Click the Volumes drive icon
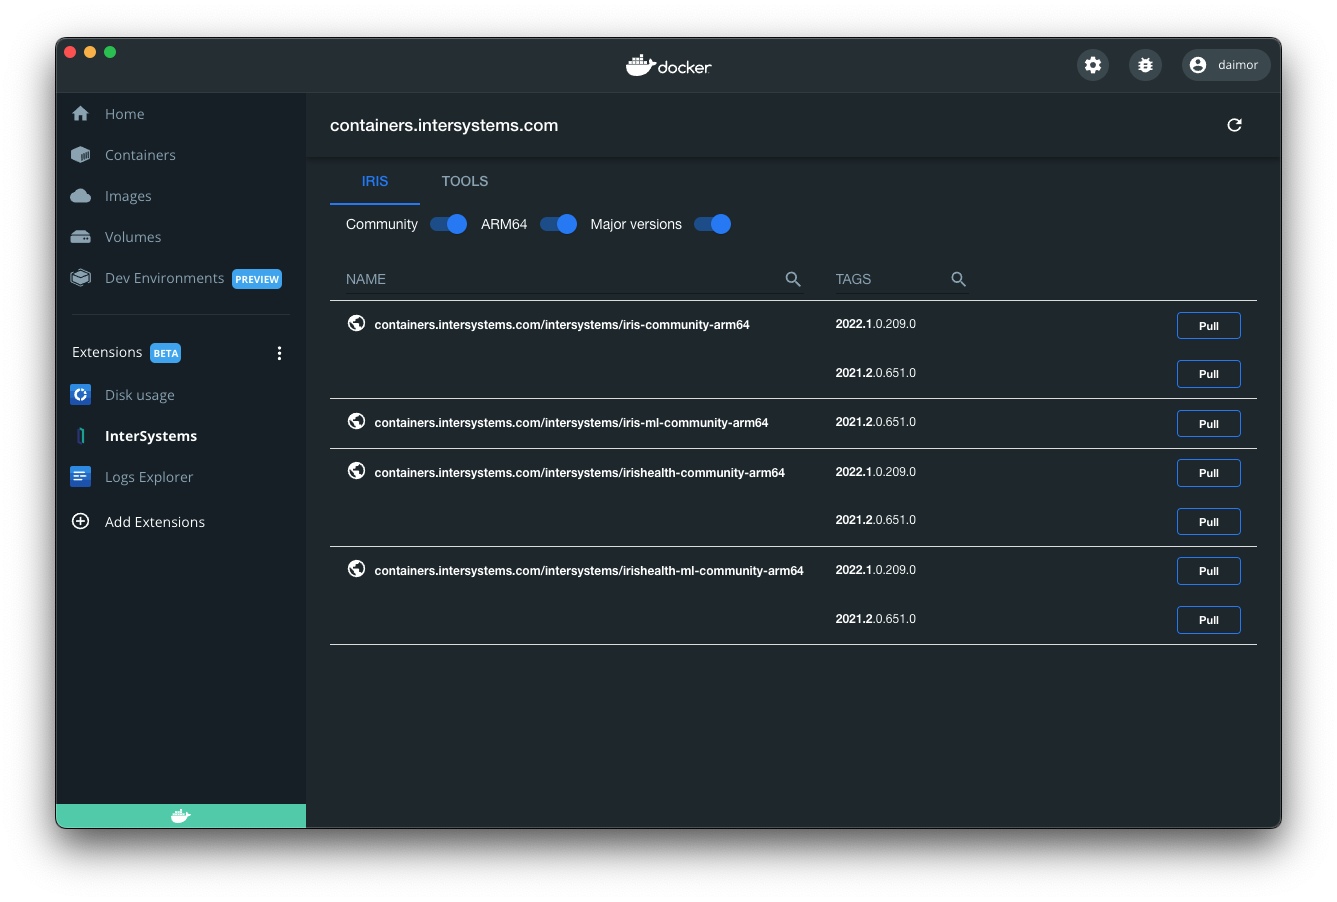 coord(81,237)
